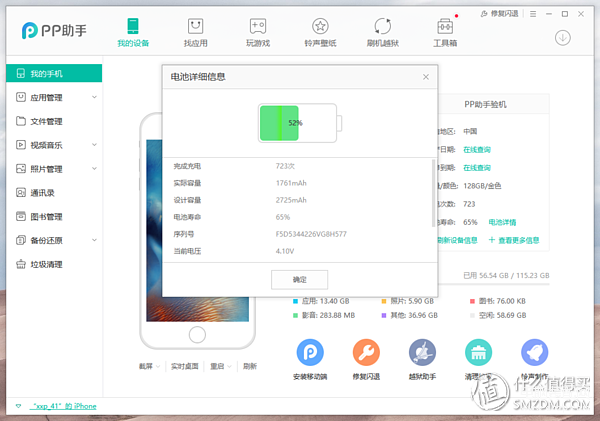Screen dimensions: 600x421
Task: Click the orange 修复闪退 wrench icon
Action: 366,352
